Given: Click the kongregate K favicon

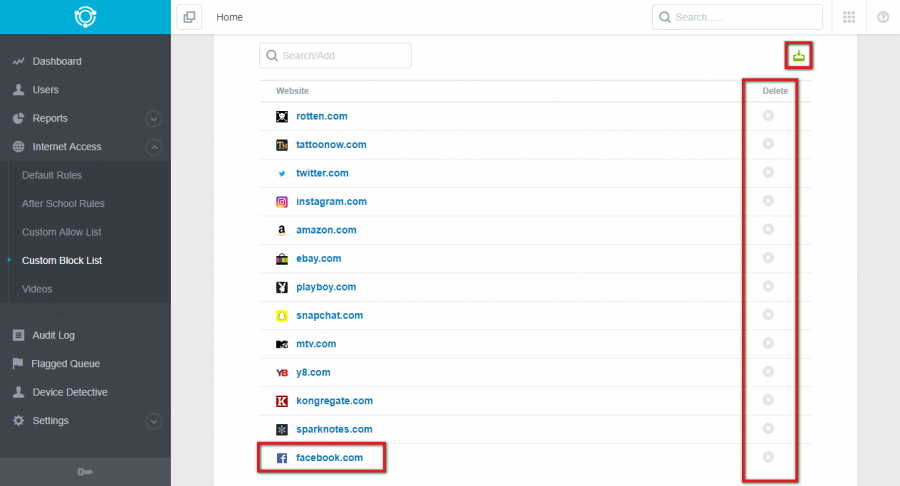Looking at the screenshot, I should tap(282, 401).
